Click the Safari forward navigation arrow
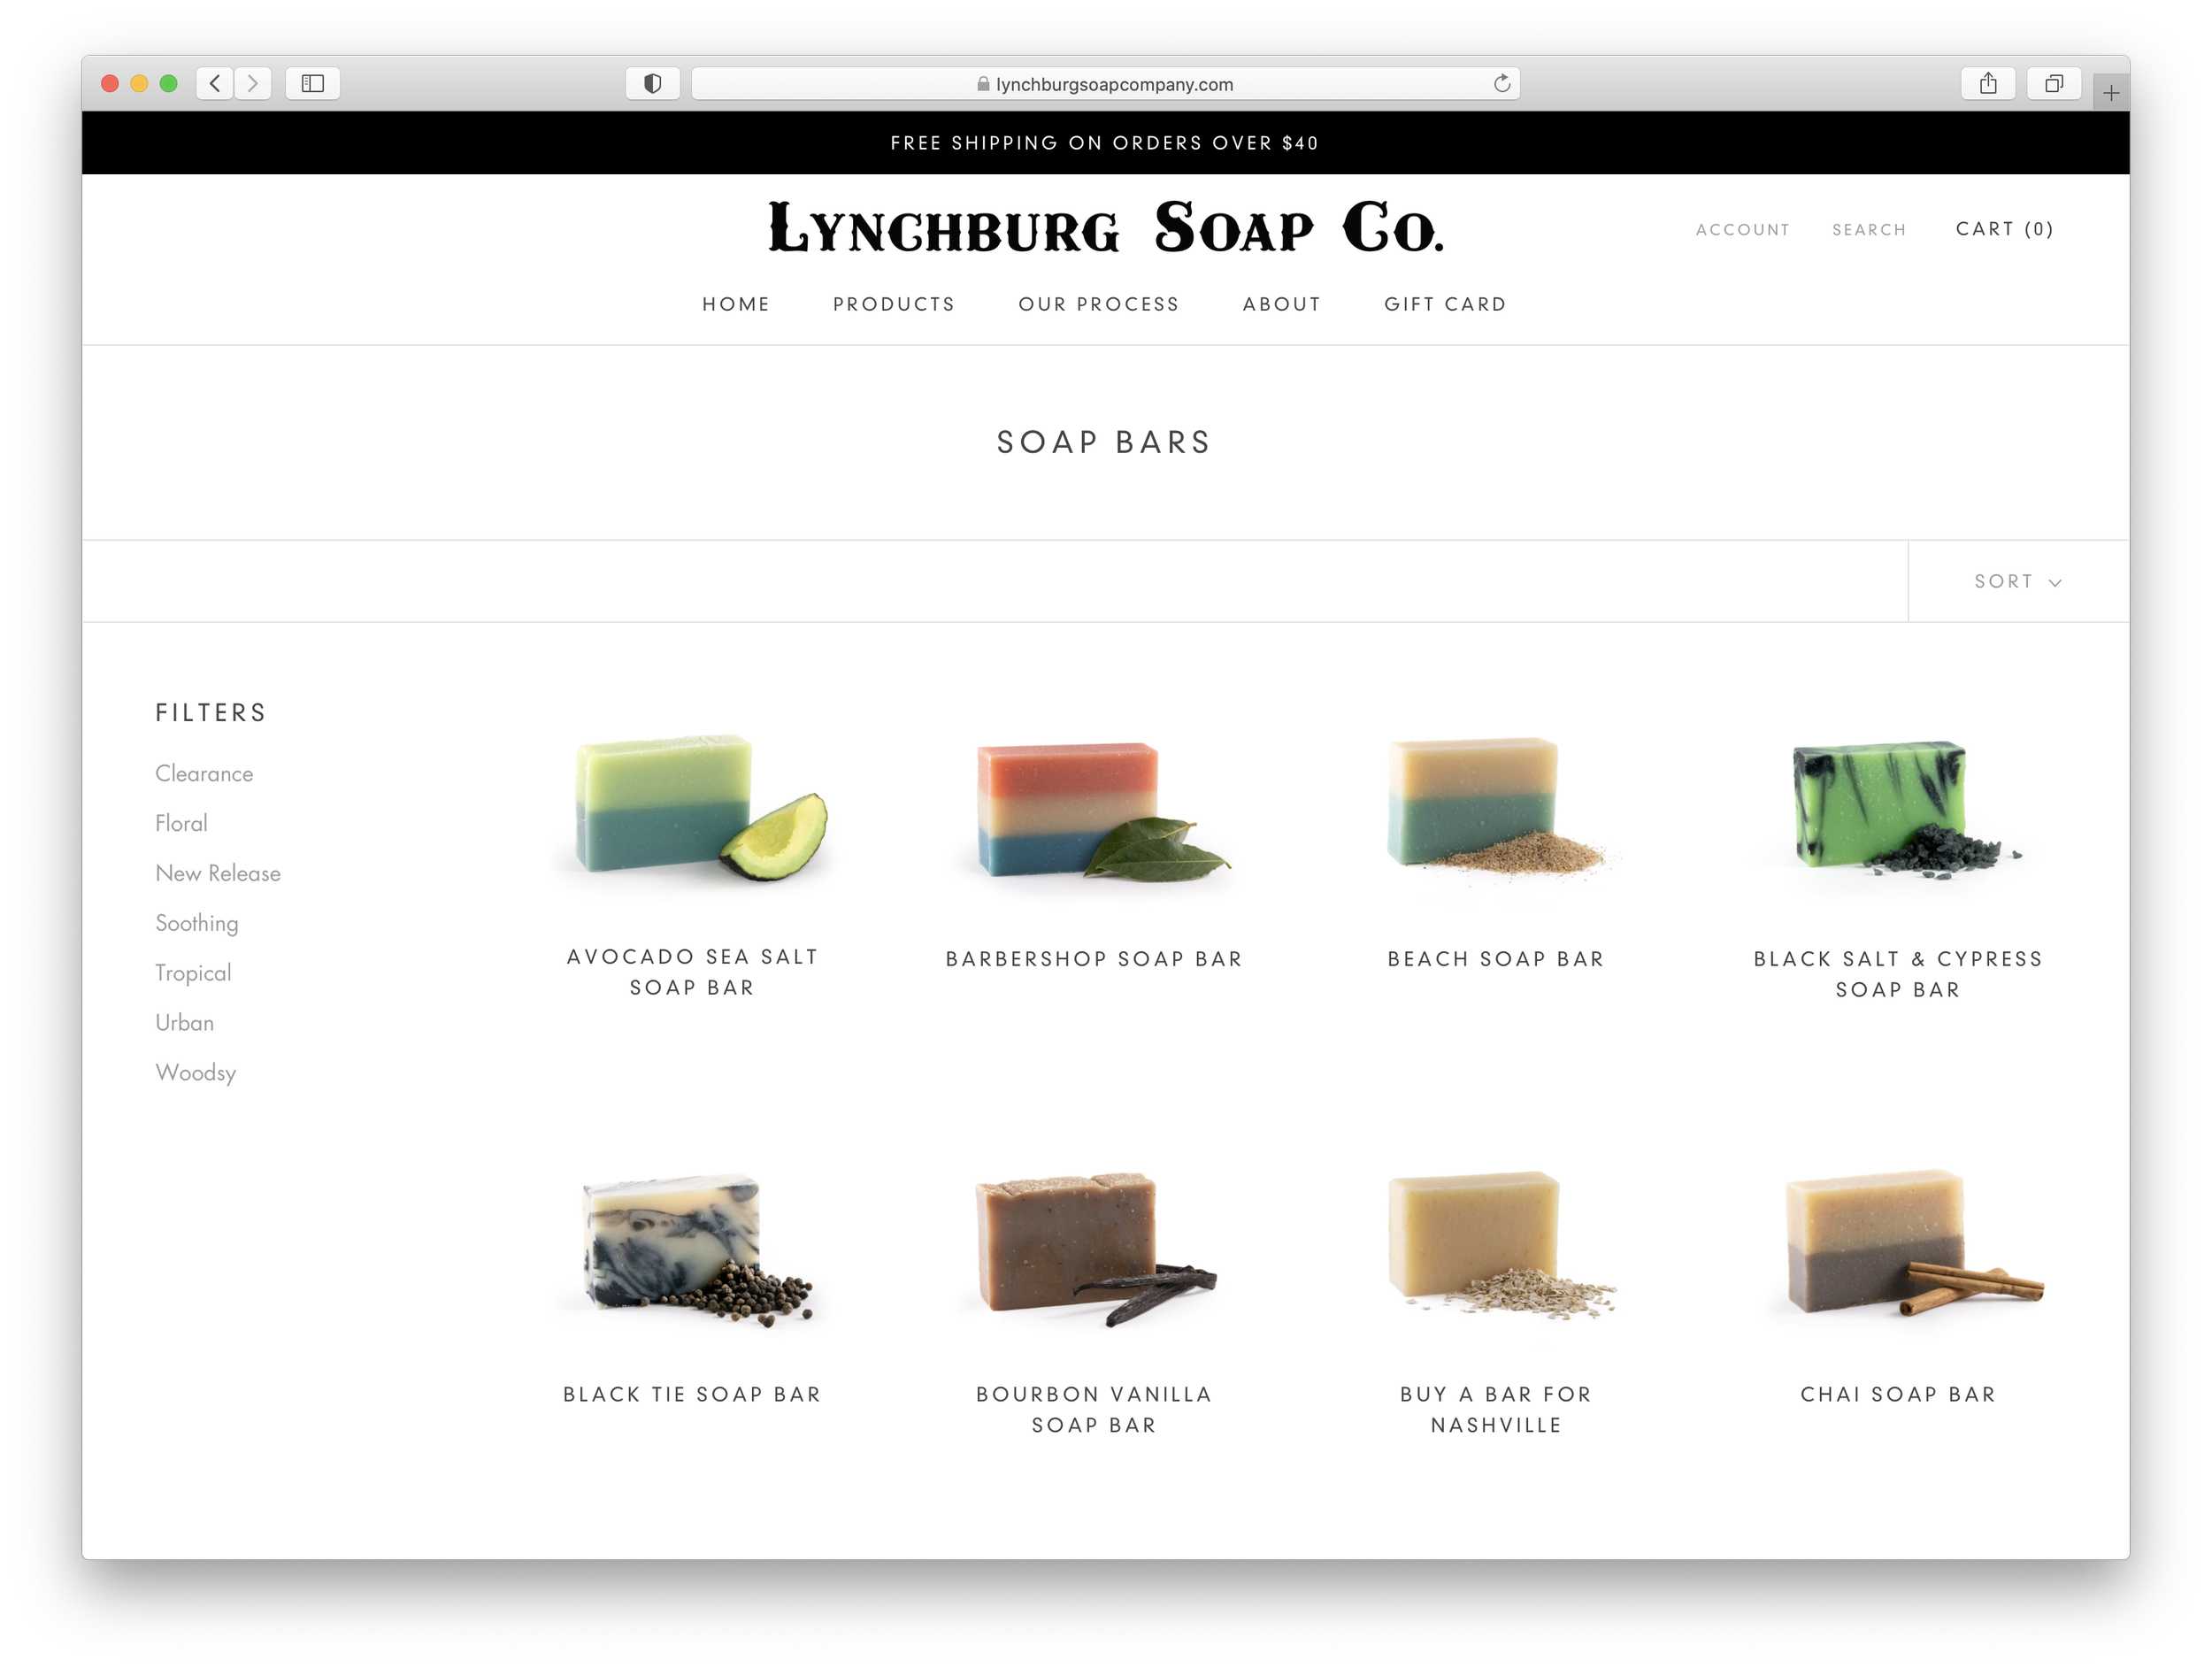Image resolution: width=2212 pixels, height=1668 pixels. 253,83
